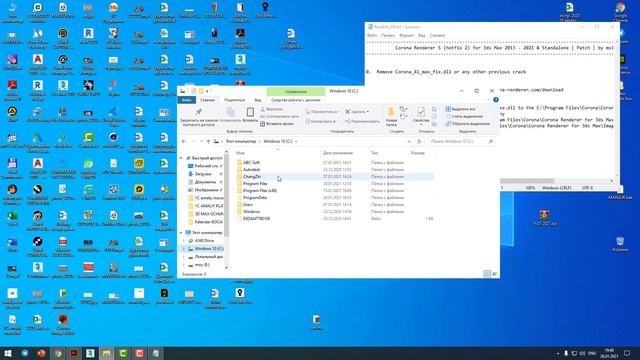Create a new folder with Новая папка
Screen dimensions: 640x360
(x=391, y=117)
